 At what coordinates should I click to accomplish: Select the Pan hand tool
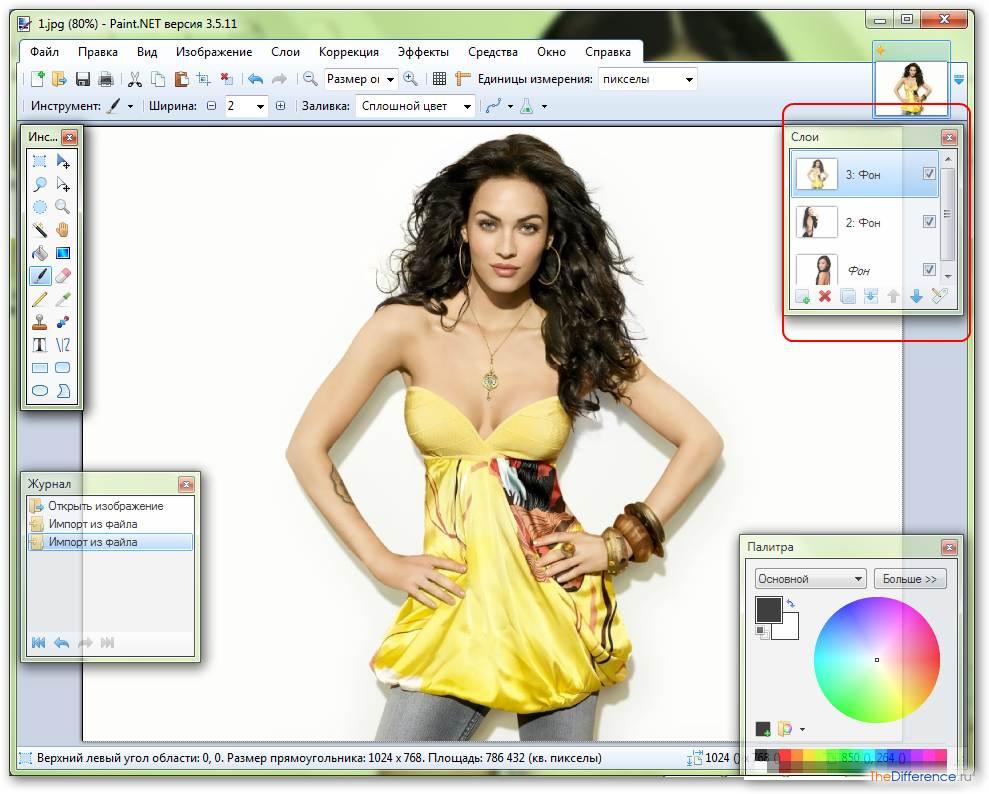63,230
